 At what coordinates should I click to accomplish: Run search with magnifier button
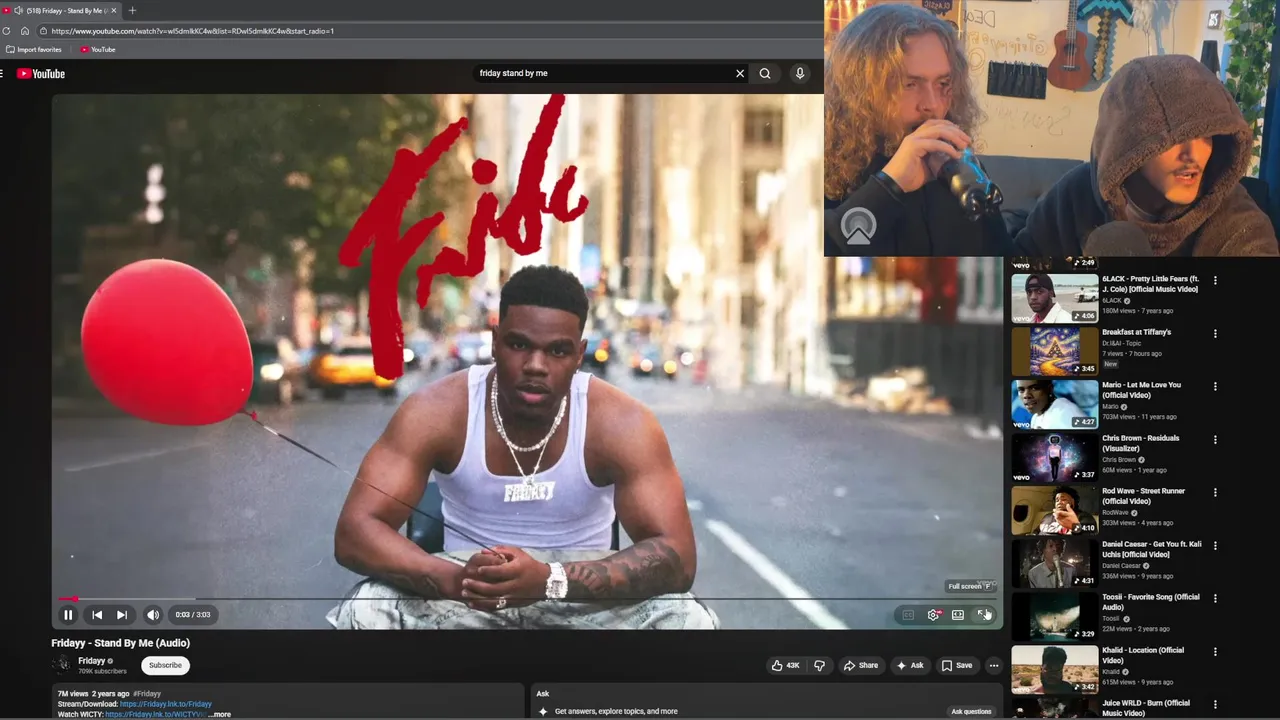point(765,73)
